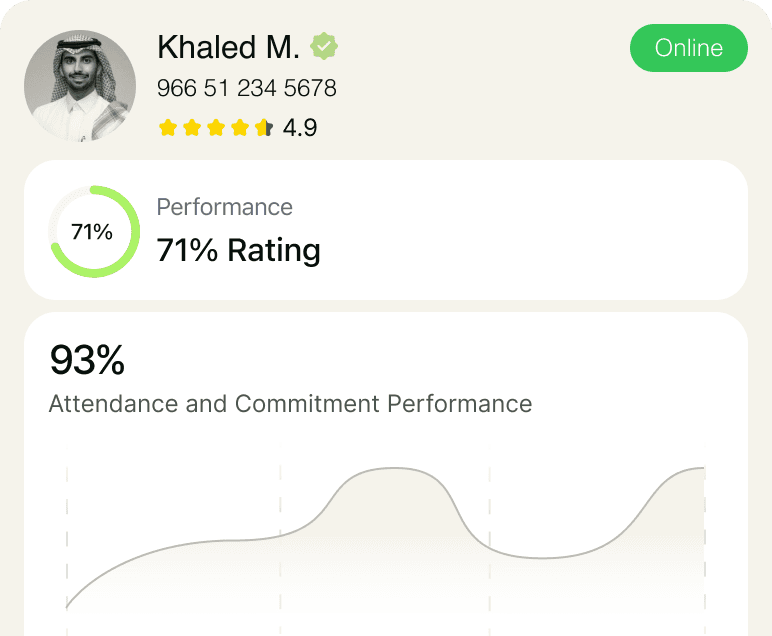
Task: Open Attendance and Commitment Performance details
Action: 290,404
